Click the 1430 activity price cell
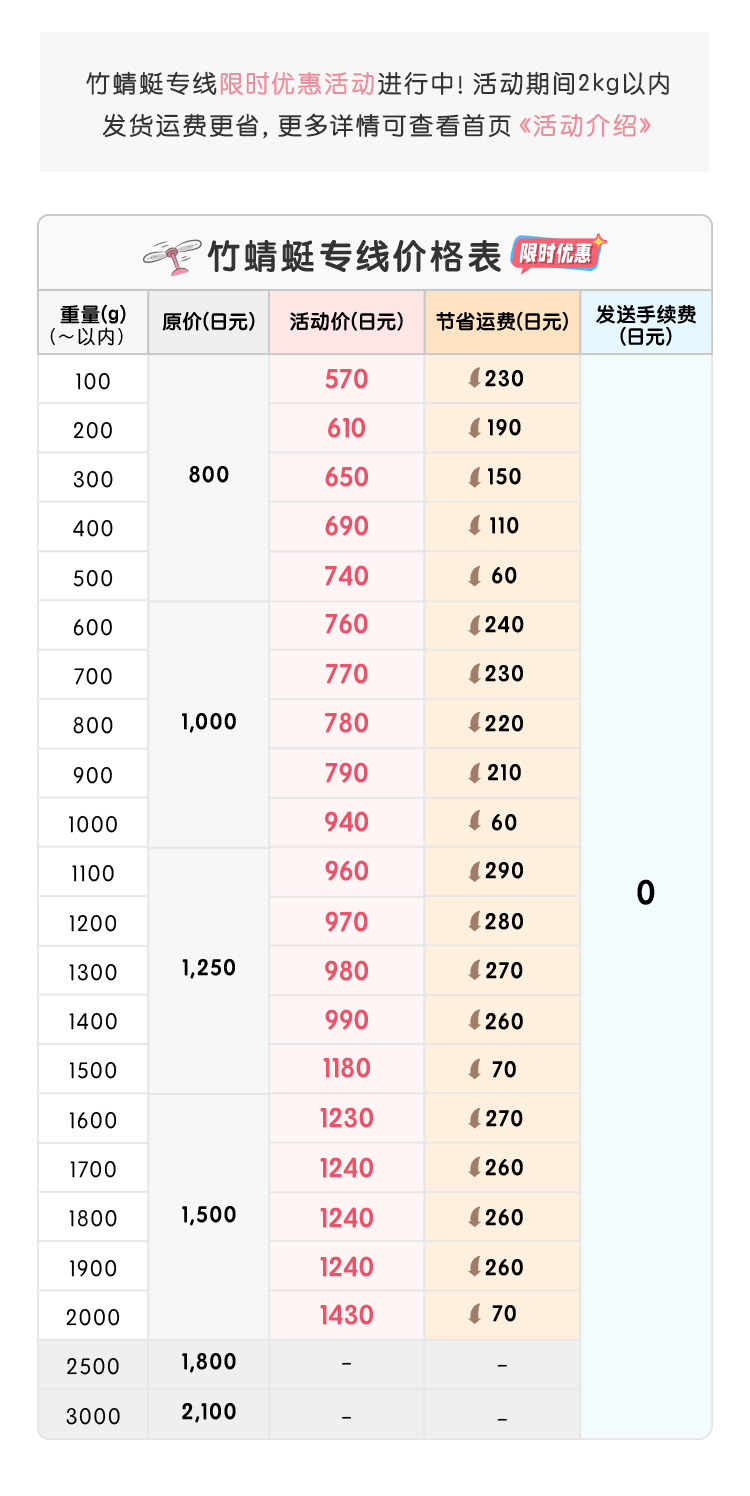 (347, 1315)
